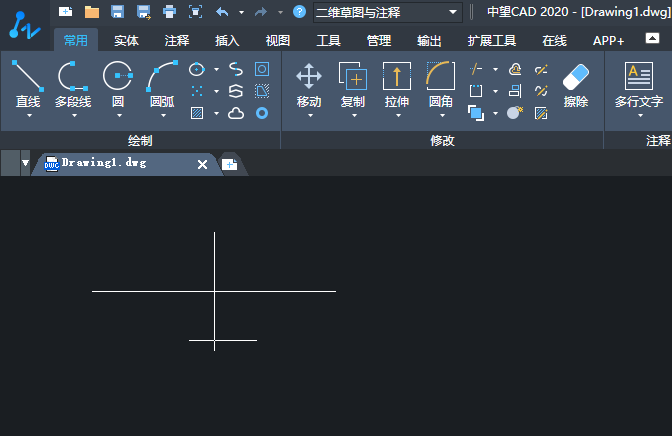This screenshot has width=672, height=436.
Task: Activate the 圆角 fillet tool
Action: pyautogui.click(x=441, y=84)
